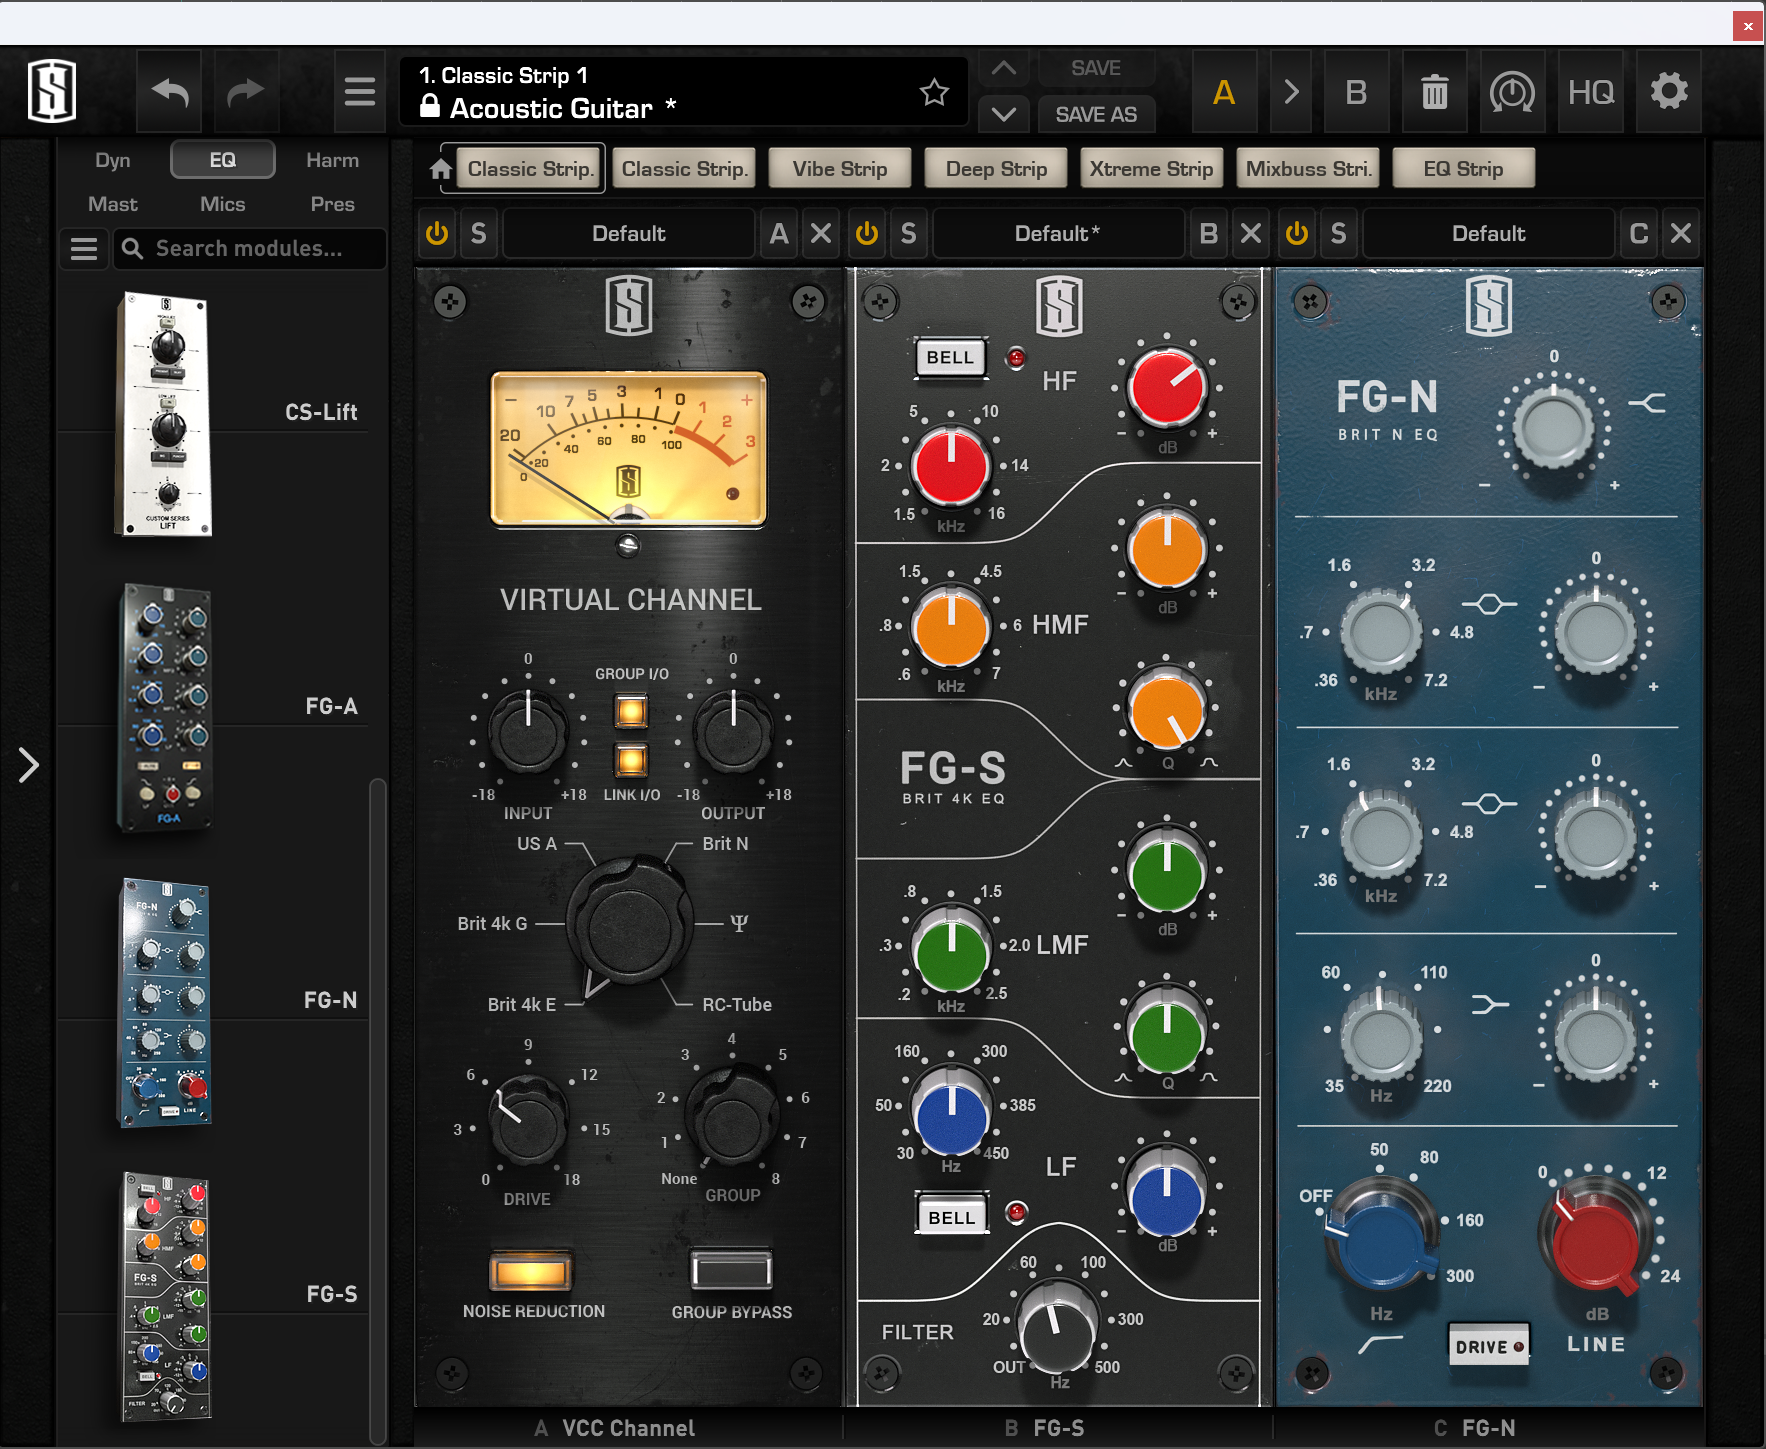Click the SAVE AS button
Viewport: 1766px width, 1449px height.
tap(1096, 114)
